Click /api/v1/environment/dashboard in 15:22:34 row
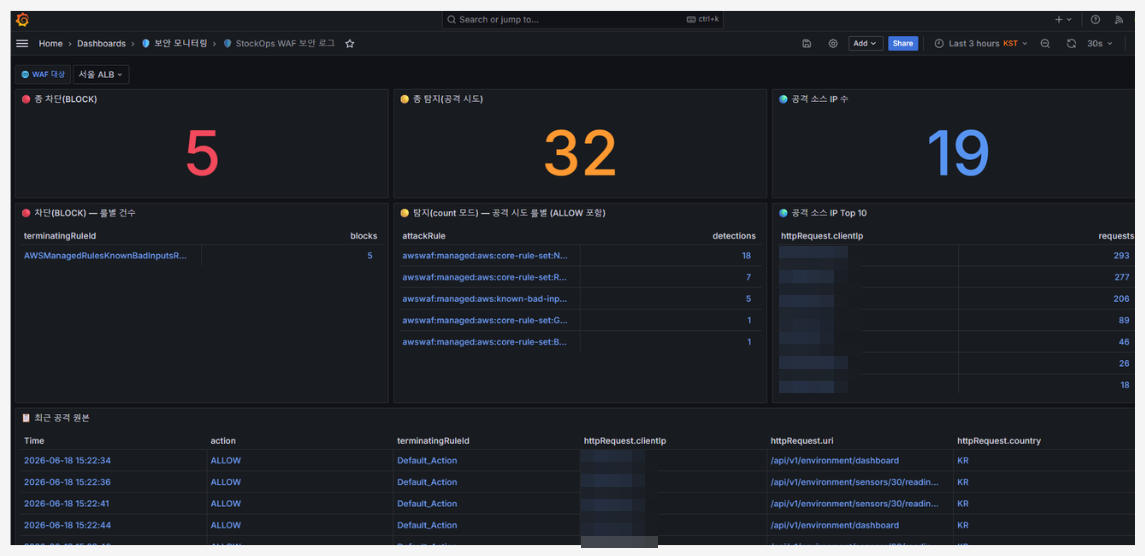1145x556 pixels. click(x=835, y=460)
